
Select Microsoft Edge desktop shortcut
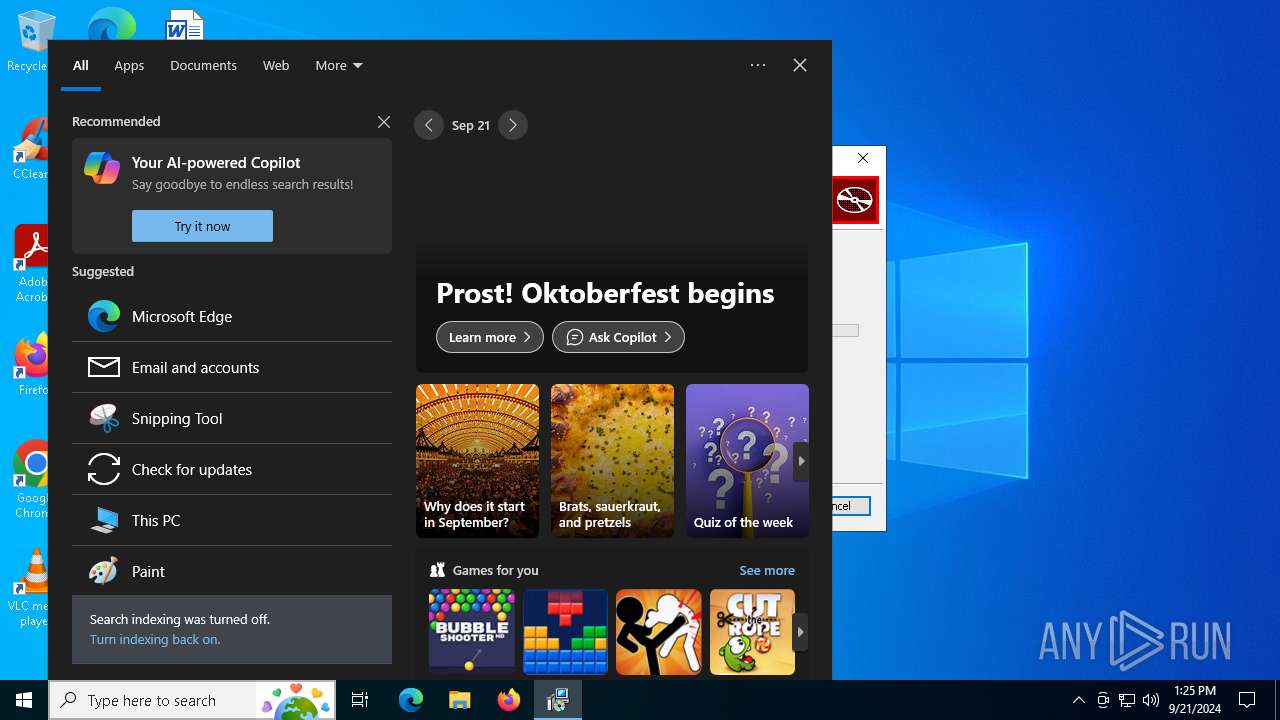111,22
